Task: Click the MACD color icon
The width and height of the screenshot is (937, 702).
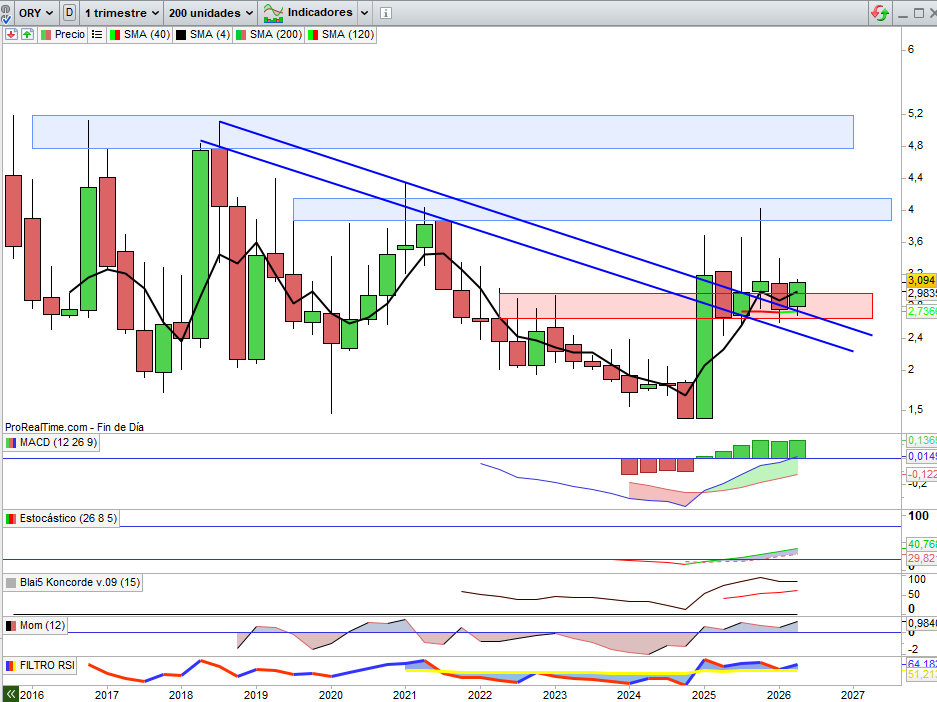Action: 11,443
